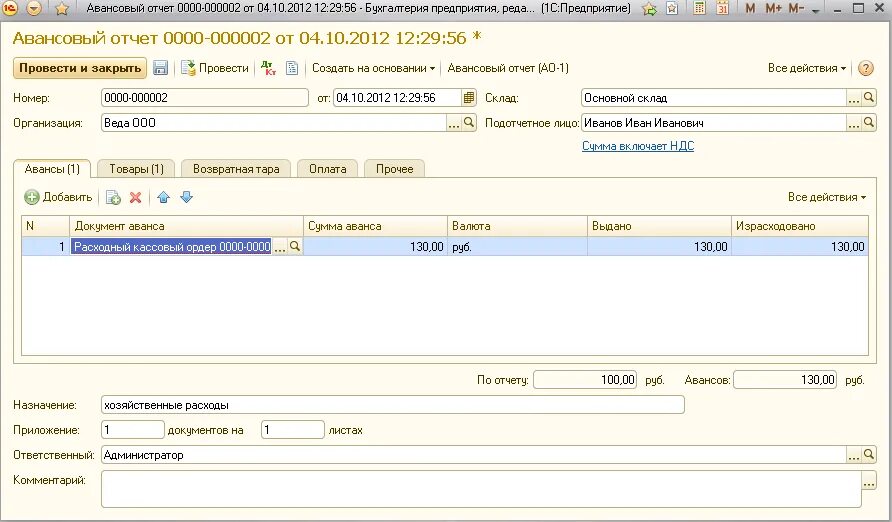This screenshot has width=892, height=522.
Task: Move row down with blue arrow
Action: tap(187, 197)
